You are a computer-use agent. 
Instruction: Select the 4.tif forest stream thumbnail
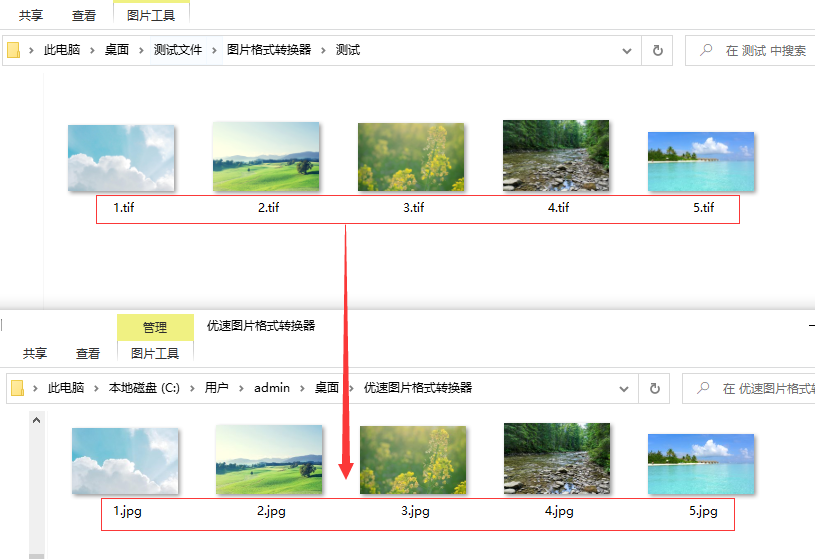(x=556, y=155)
